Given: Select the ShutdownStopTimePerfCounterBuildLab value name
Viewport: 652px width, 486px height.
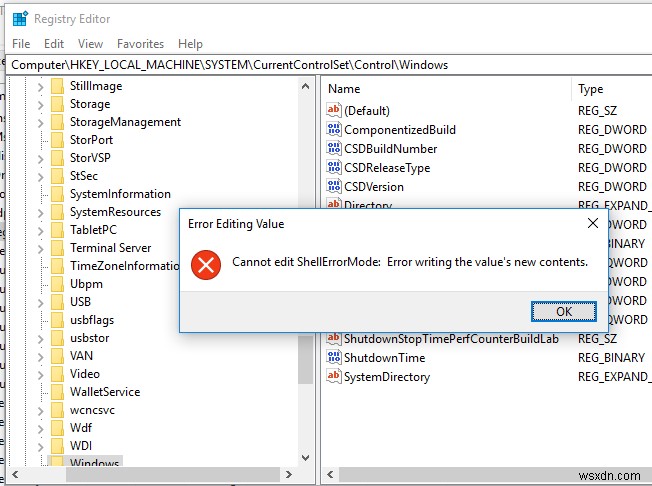Looking at the screenshot, I should [451, 339].
